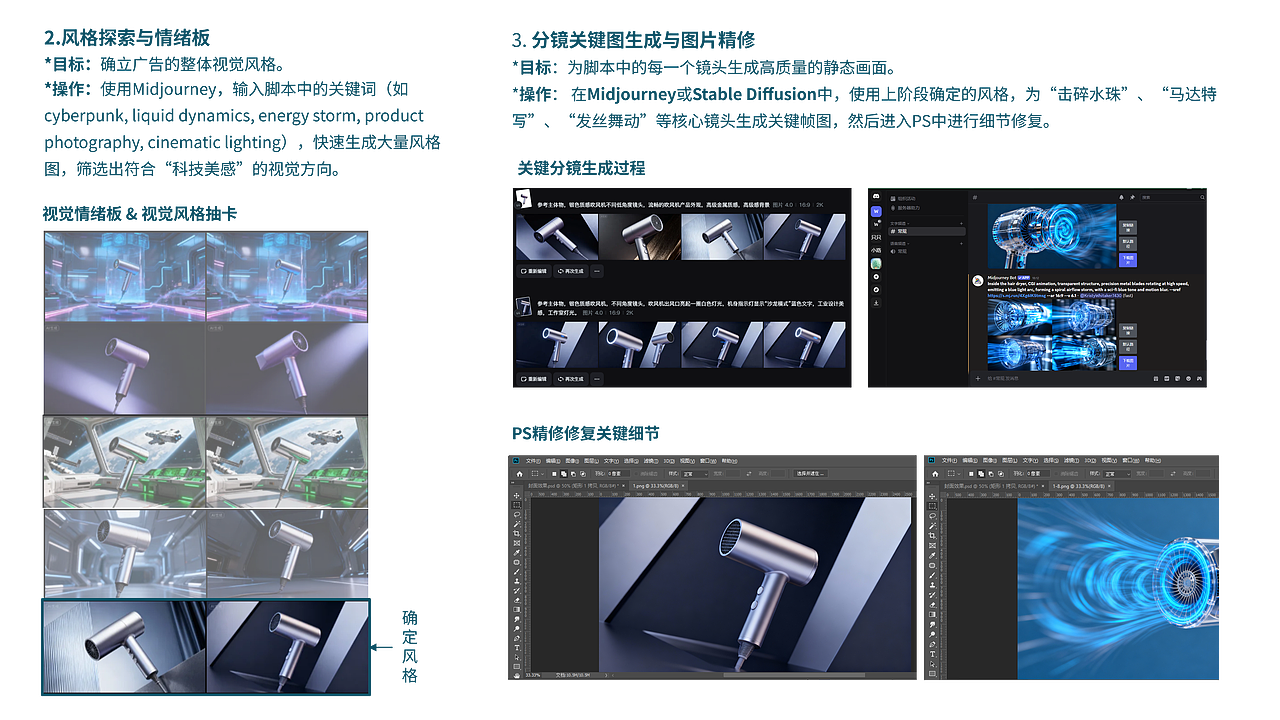This screenshot has width=1280, height=720.
Task: Click Discord pinned messages icon
Action: click(x=1132, y=197)
